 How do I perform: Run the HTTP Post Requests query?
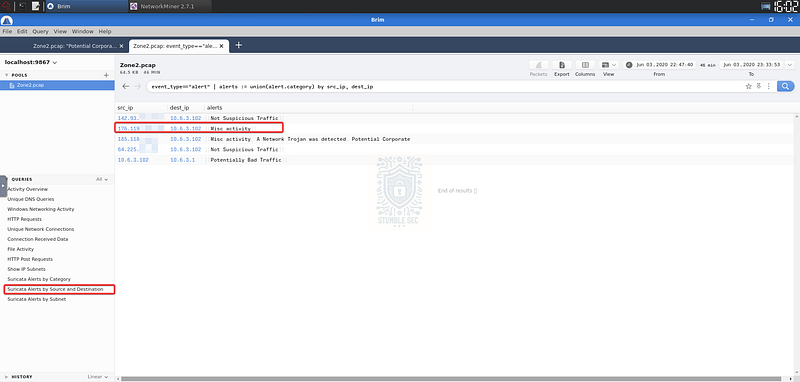click(x=30, y=259)
